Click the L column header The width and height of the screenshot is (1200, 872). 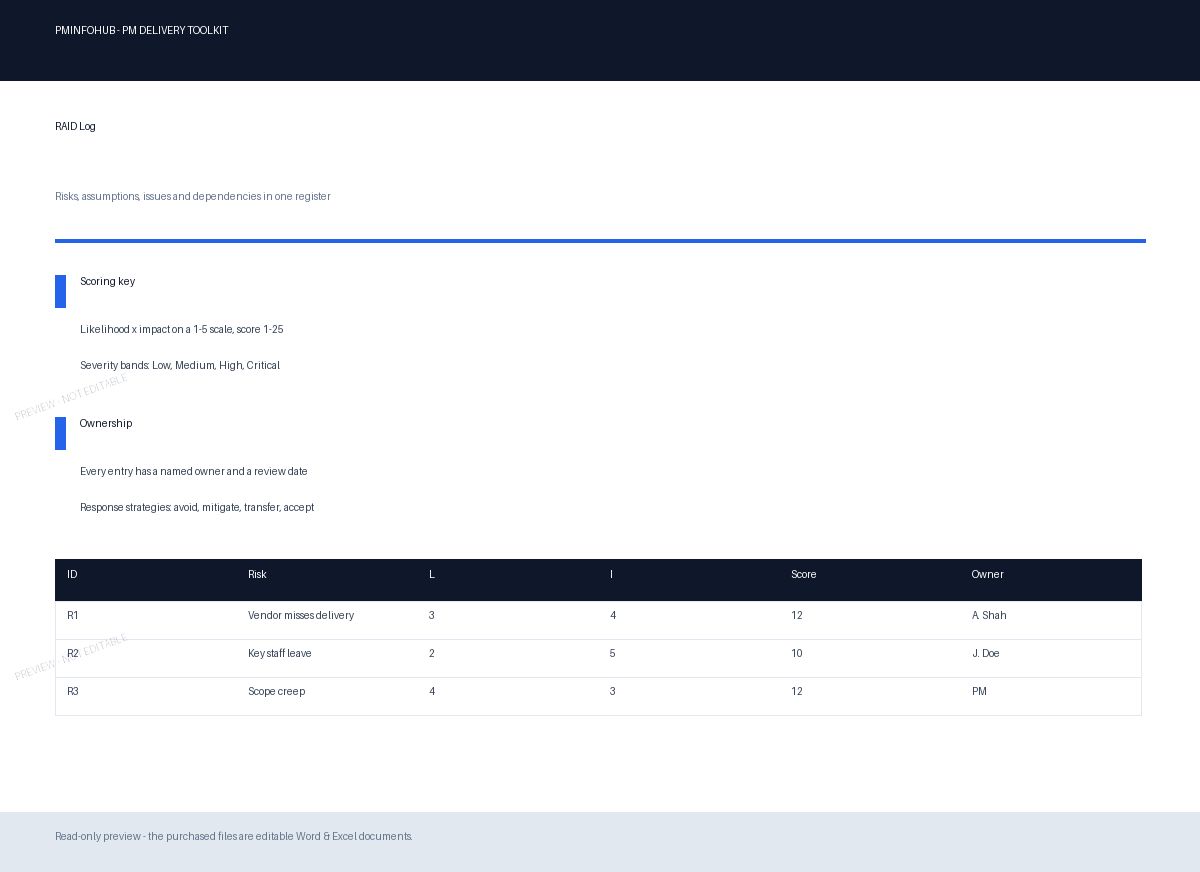[432, 574]
